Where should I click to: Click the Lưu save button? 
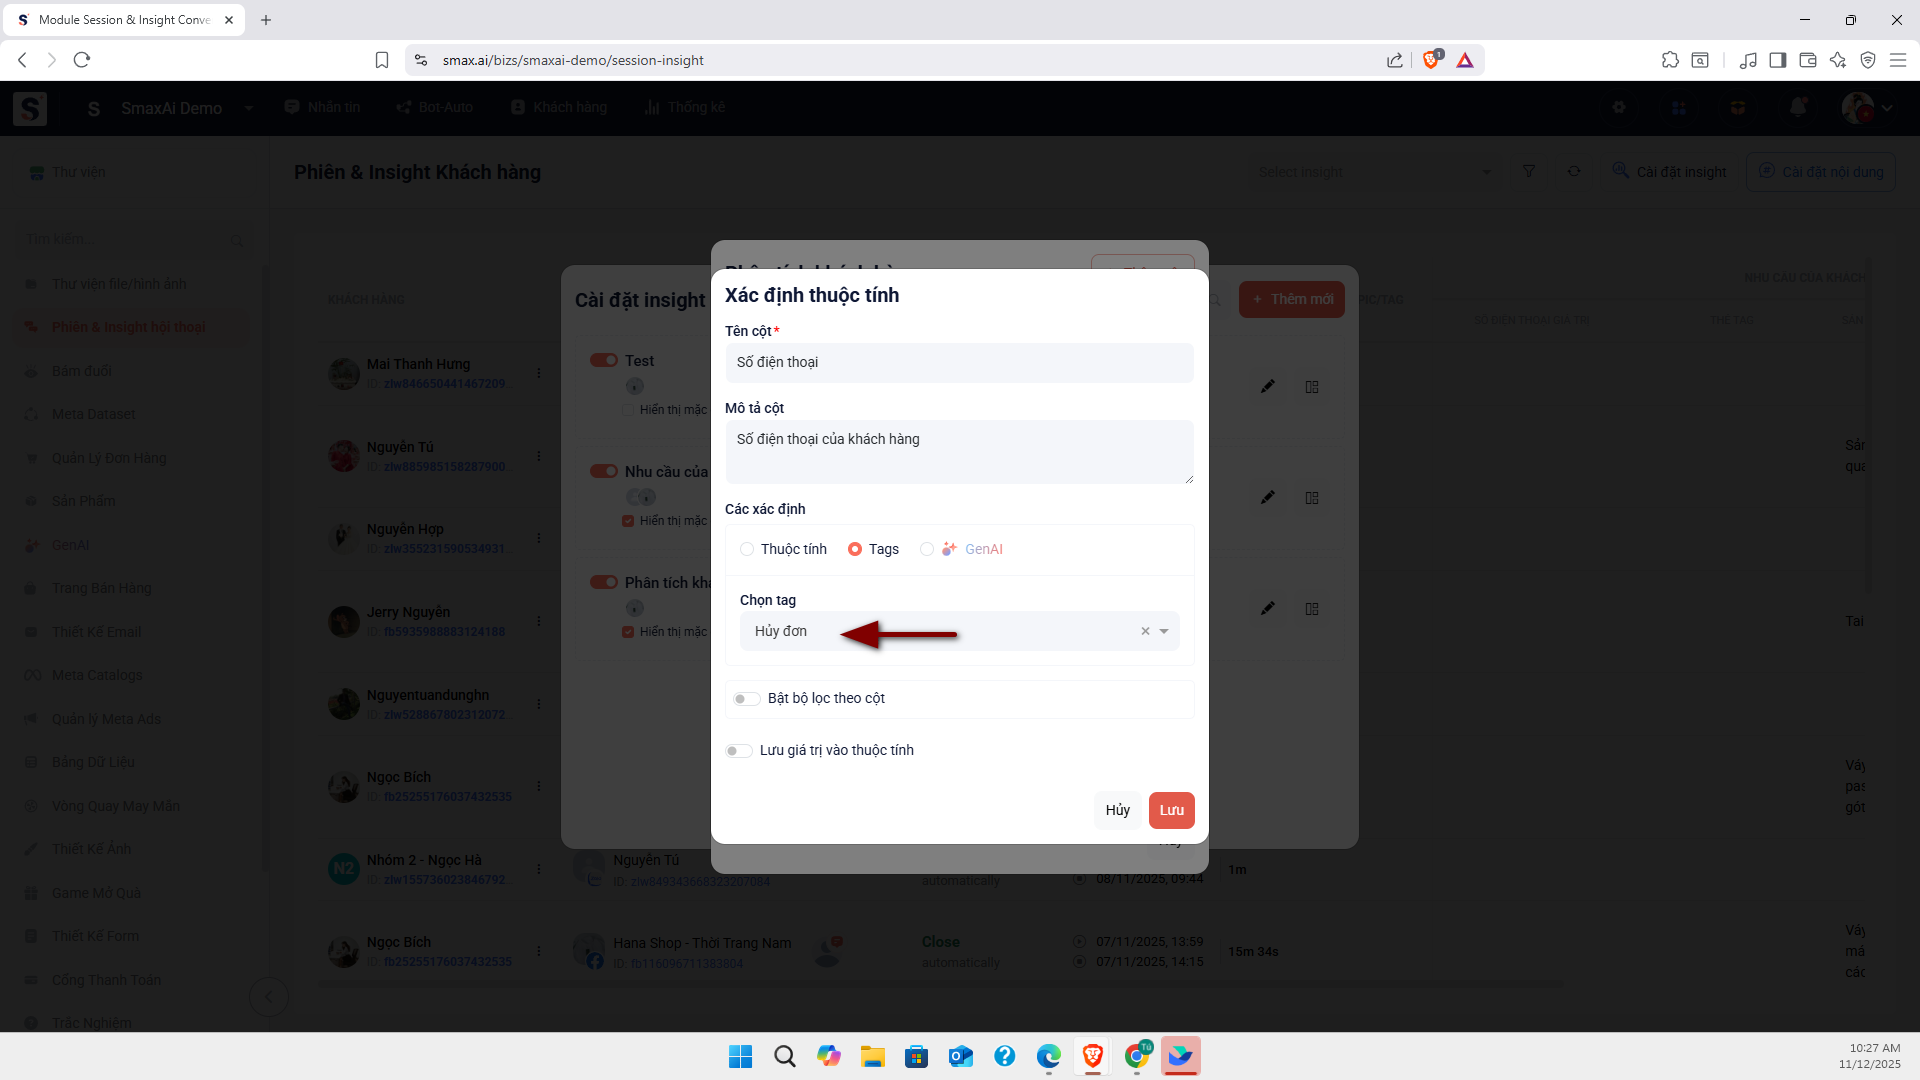point(1171,810)
